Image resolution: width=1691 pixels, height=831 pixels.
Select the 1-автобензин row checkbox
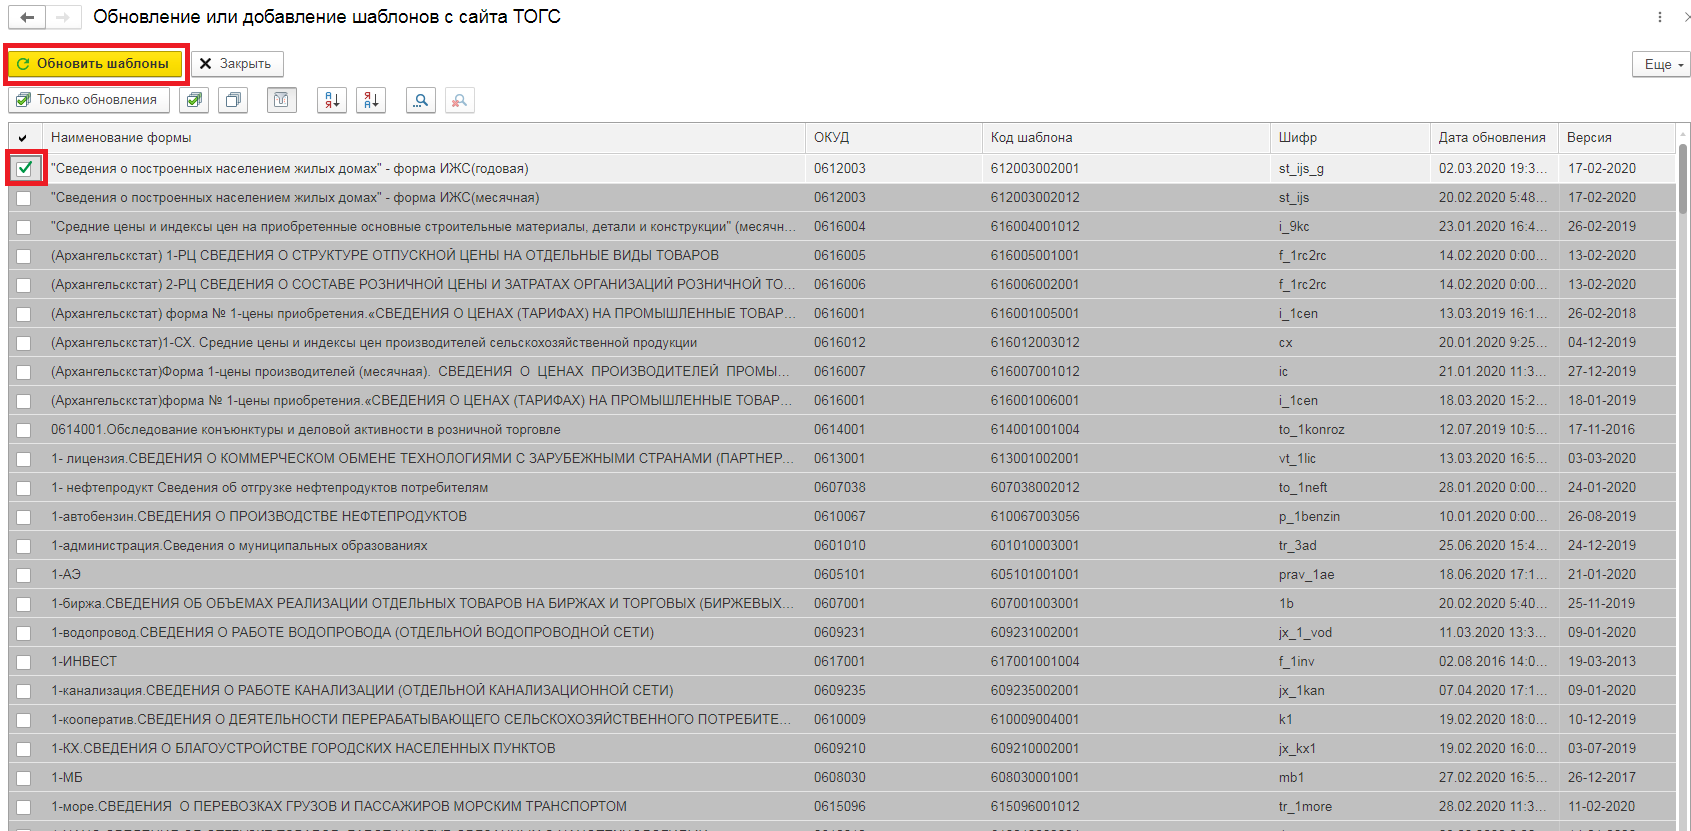click(x=24, y=517)
